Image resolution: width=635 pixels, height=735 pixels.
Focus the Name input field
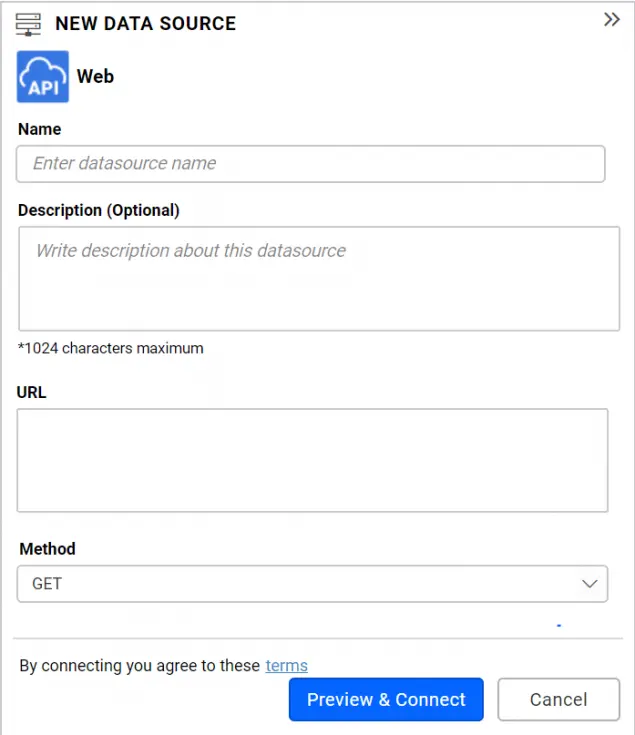[310, 164]
